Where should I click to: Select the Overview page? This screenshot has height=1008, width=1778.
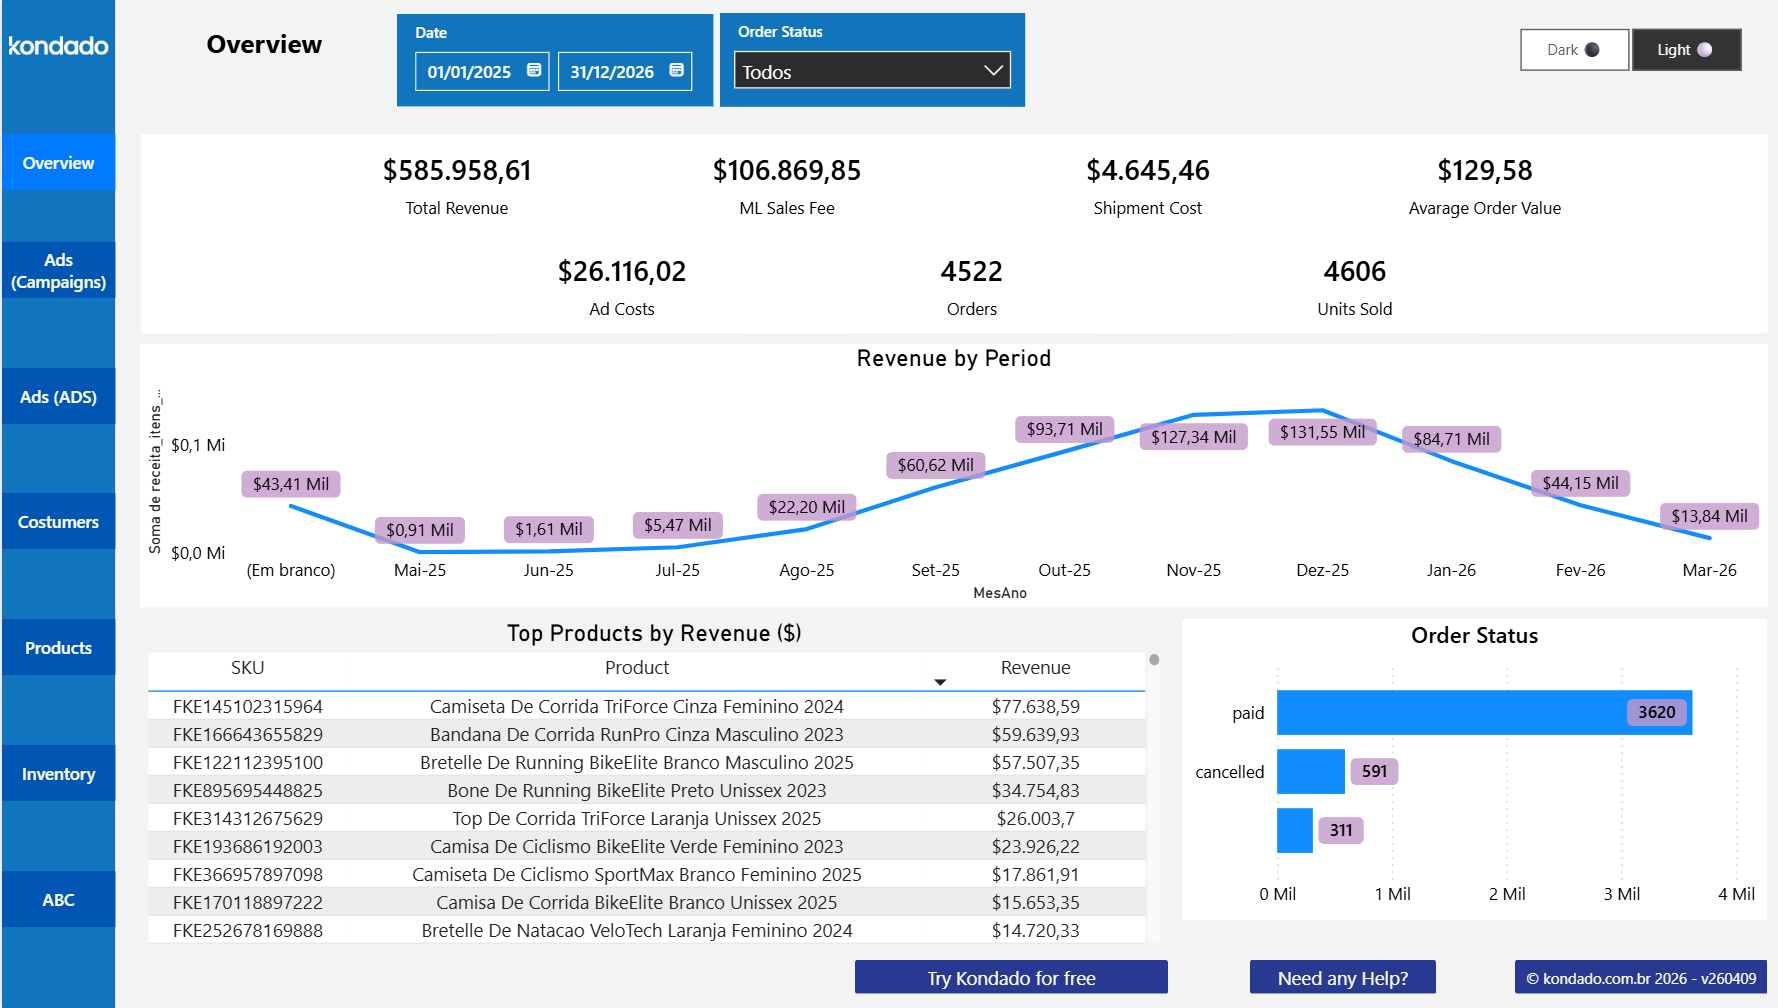coord(57,162)
